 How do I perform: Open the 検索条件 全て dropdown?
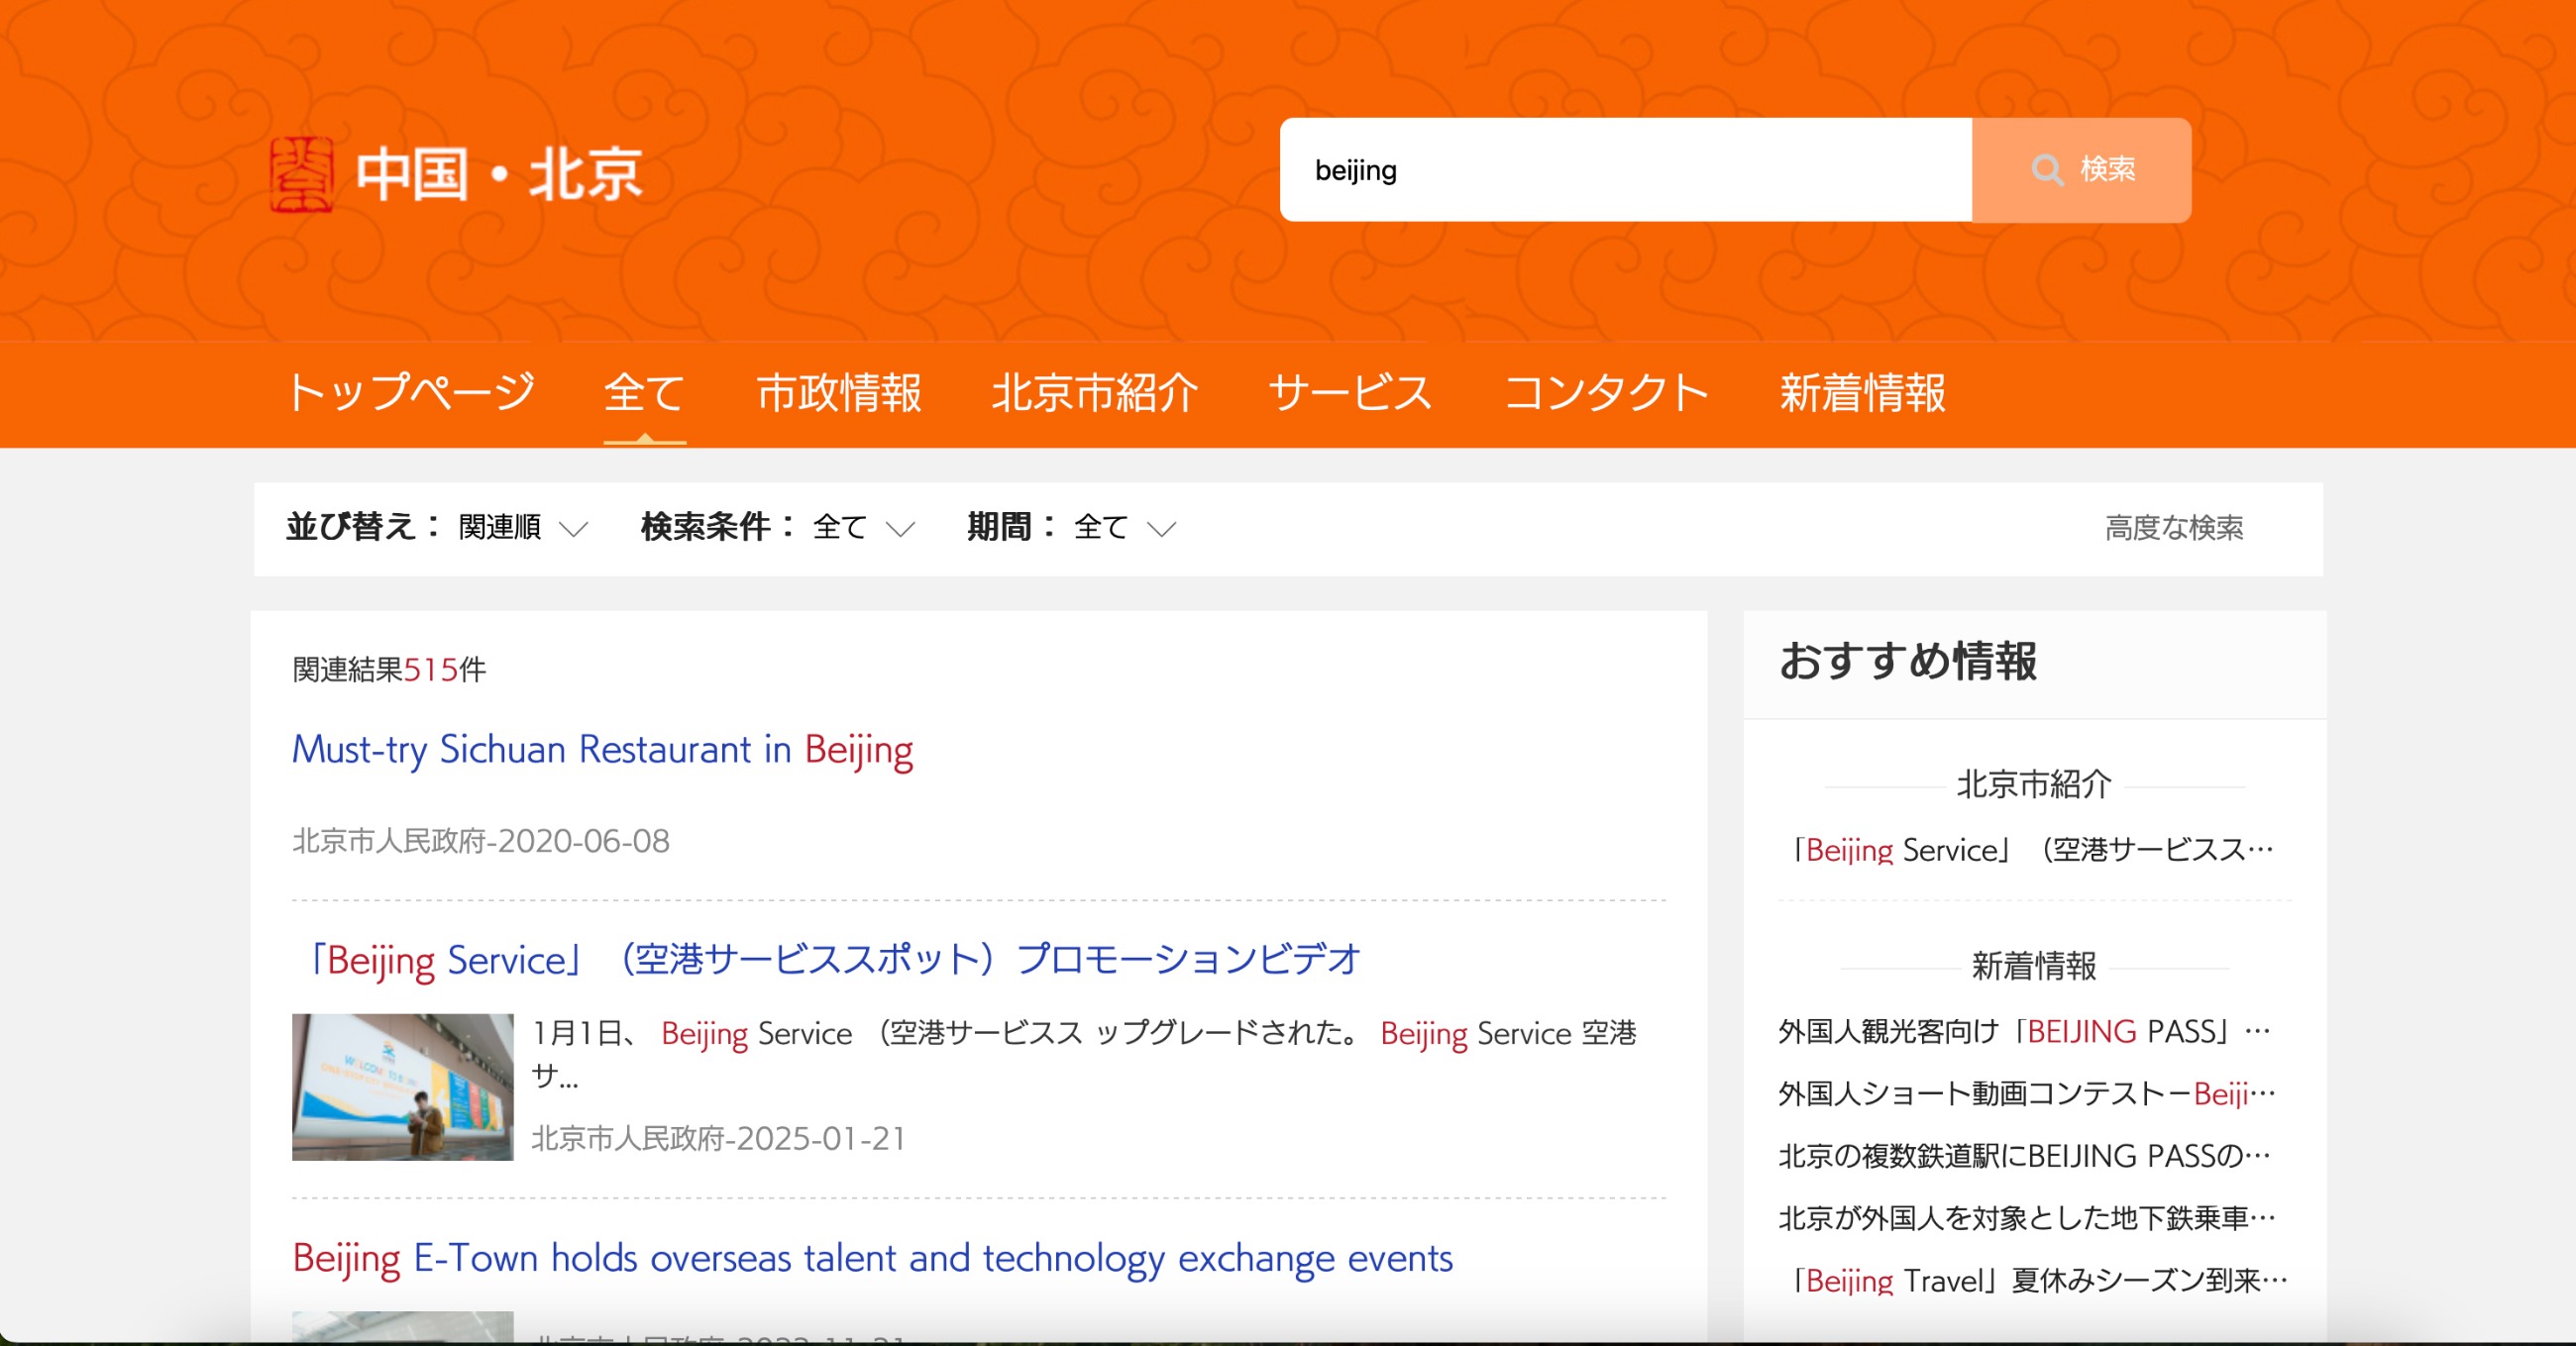[862, 529]
